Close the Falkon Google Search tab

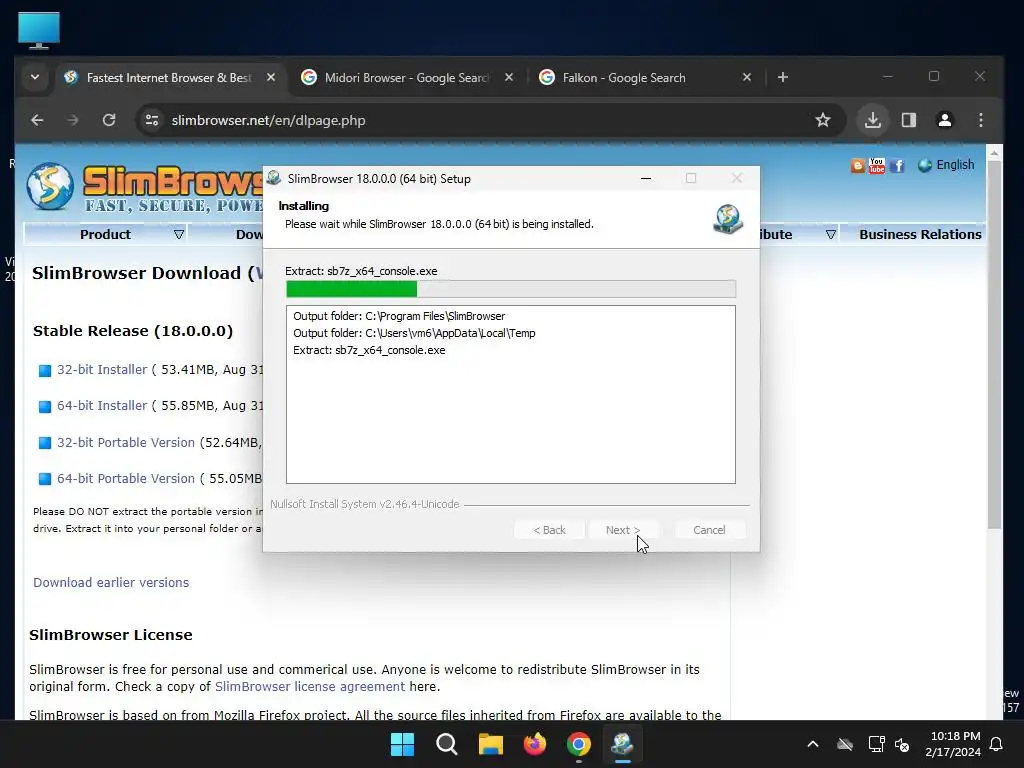746,78
